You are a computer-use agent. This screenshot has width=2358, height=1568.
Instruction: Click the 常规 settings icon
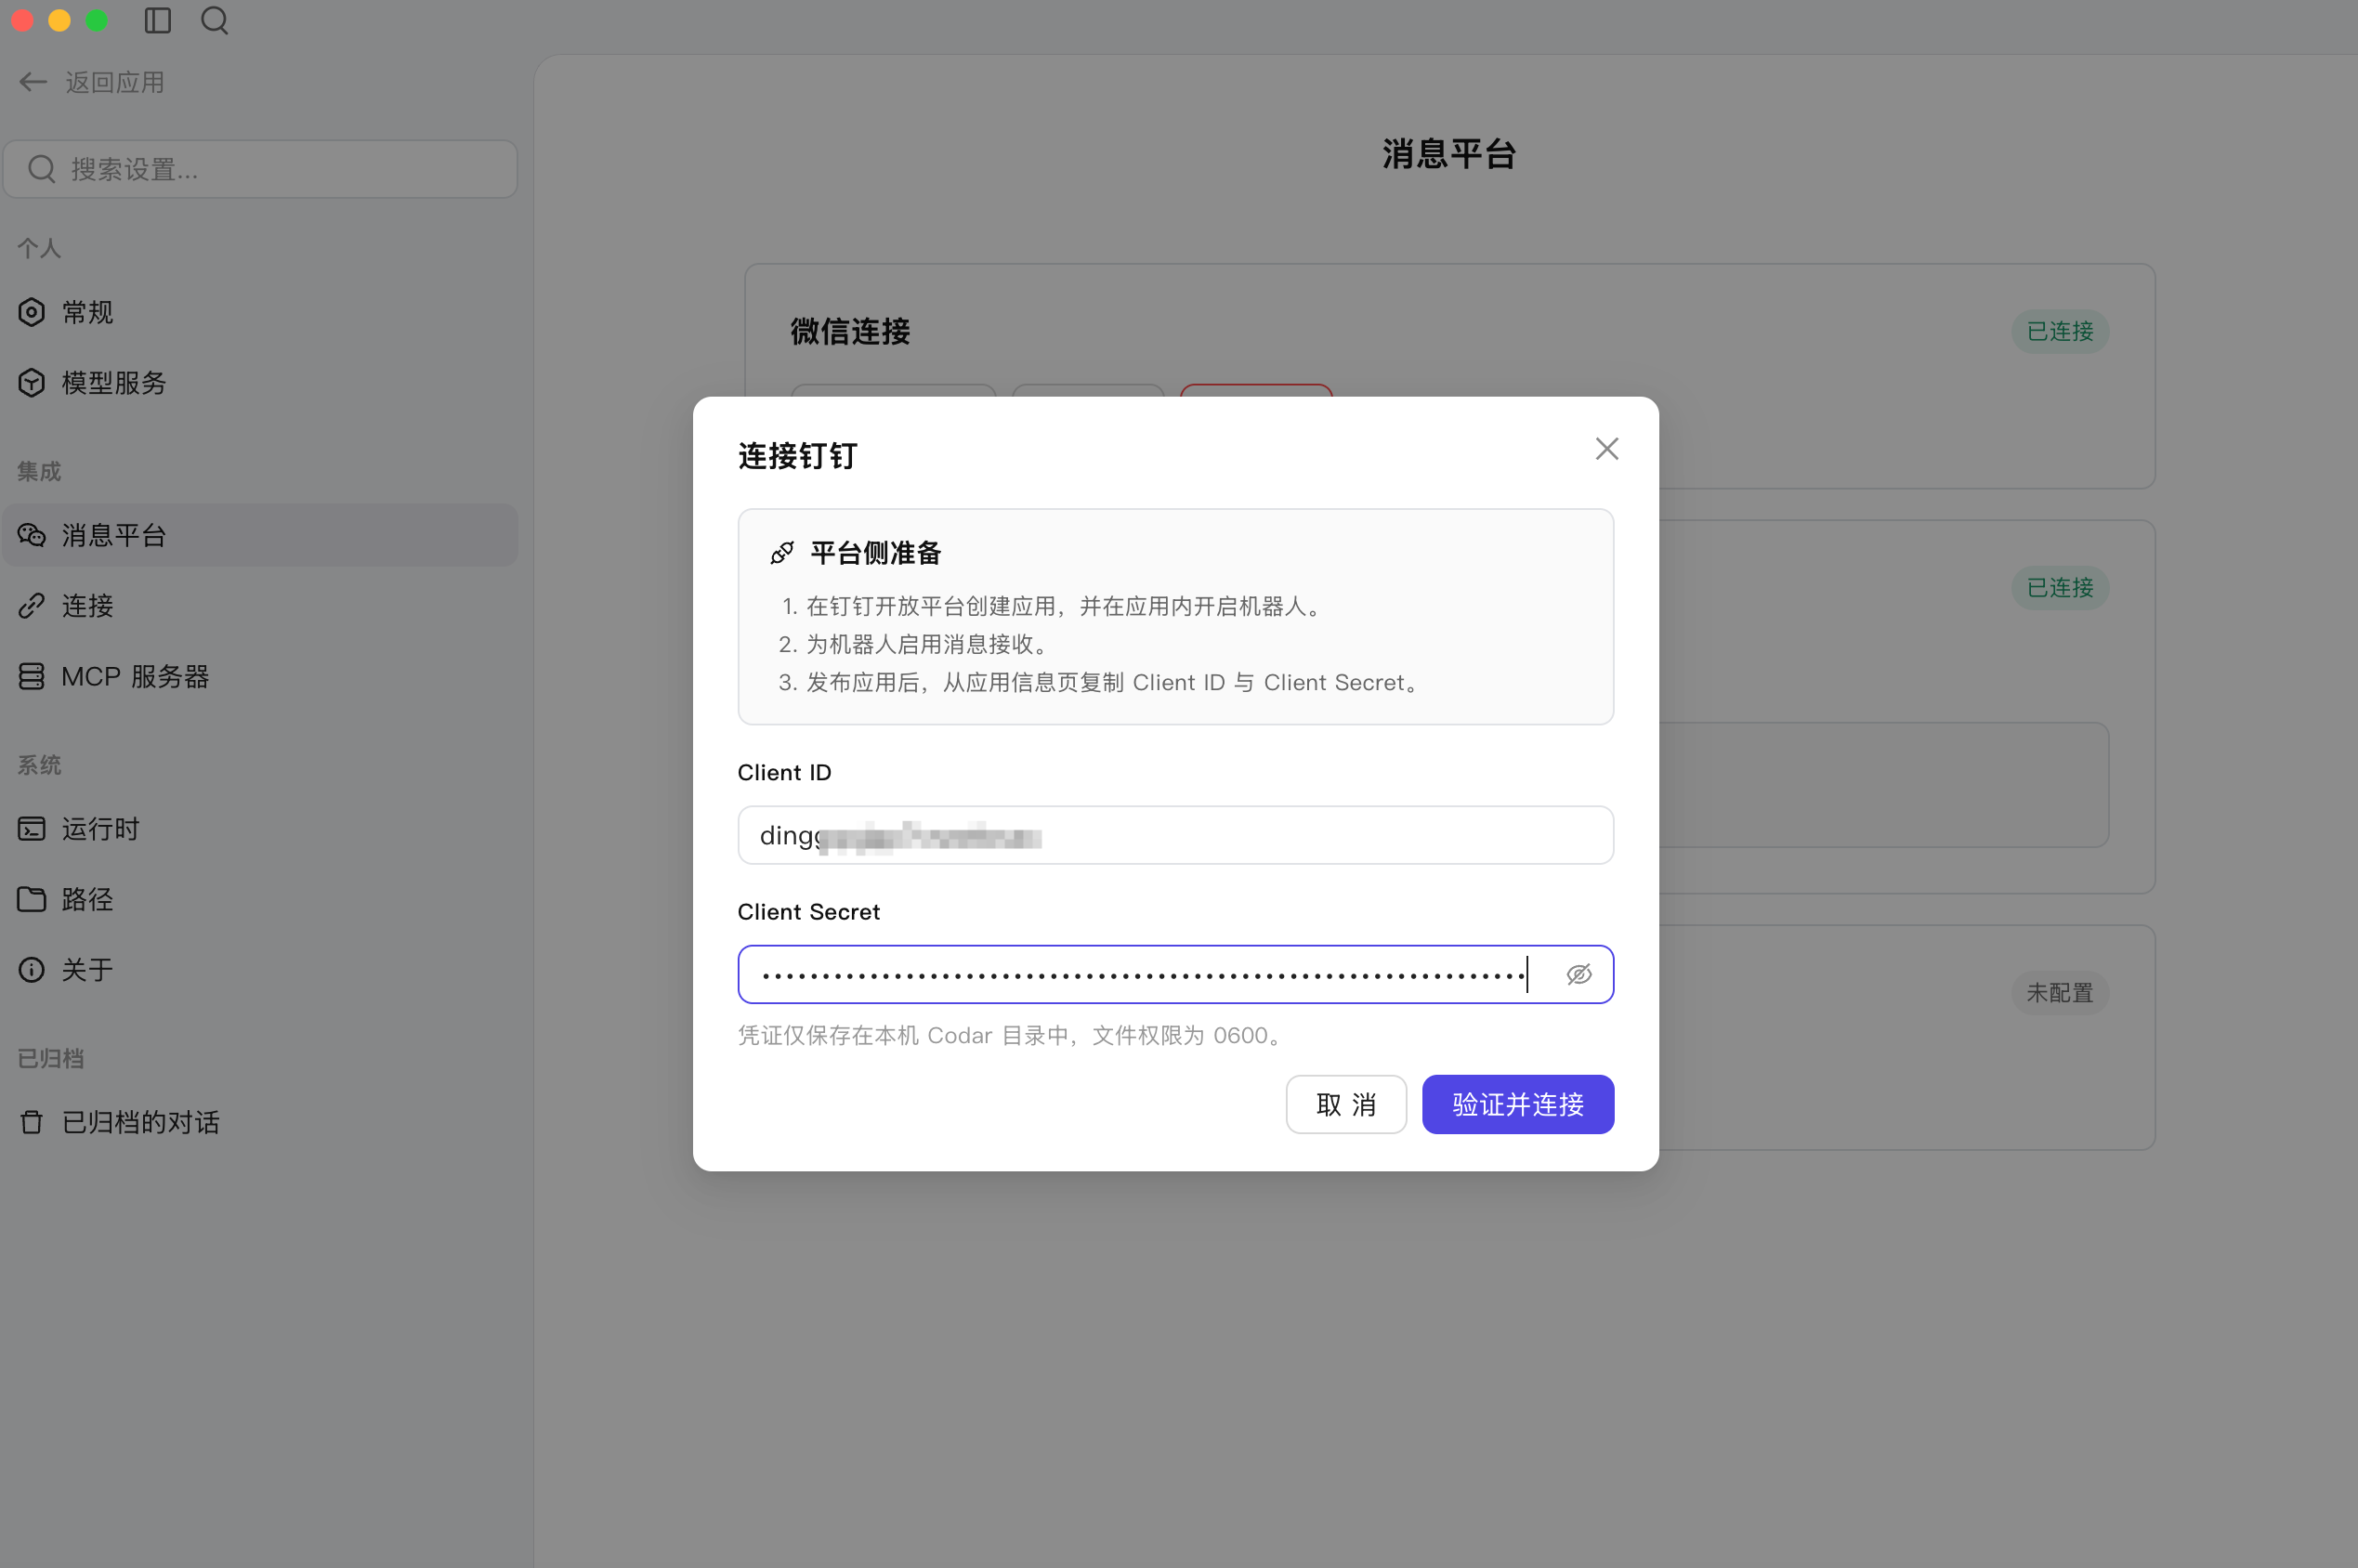click(x=32, y=312)
